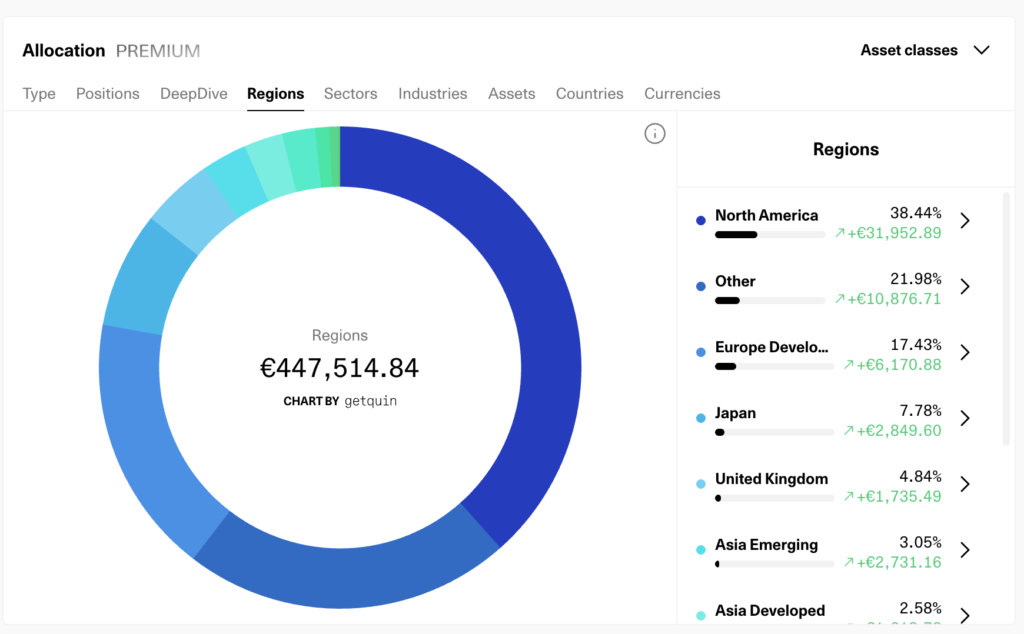Screen dimensions: 1024x634
Task: Expand the Japan region chevron
Action: pyautogui.click(x=965, y=419)
